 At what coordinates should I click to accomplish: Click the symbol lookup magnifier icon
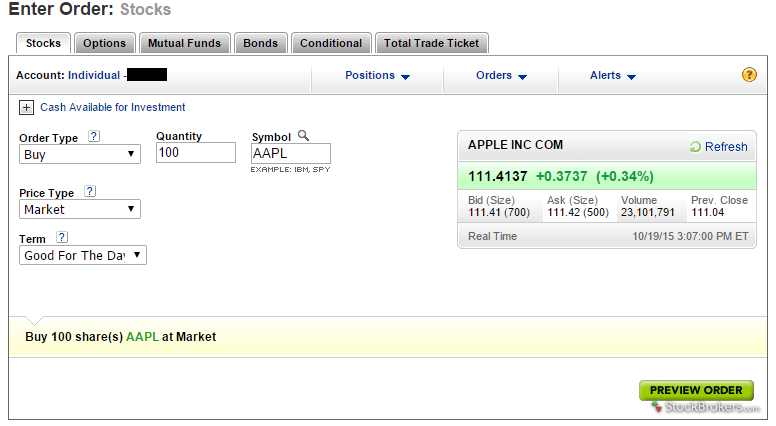click(x=304, y=136)
